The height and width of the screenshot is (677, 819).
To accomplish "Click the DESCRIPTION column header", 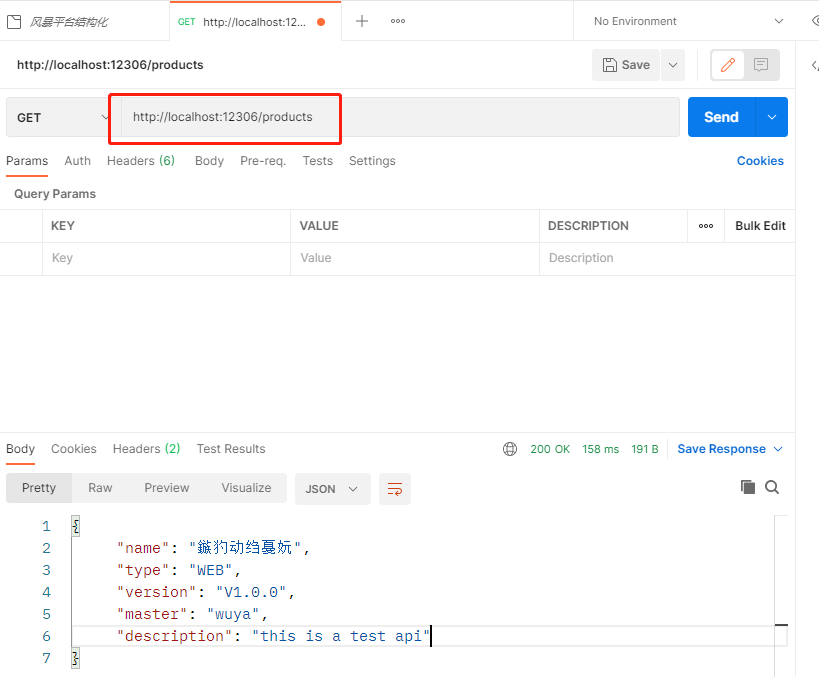I will [588, 226].
